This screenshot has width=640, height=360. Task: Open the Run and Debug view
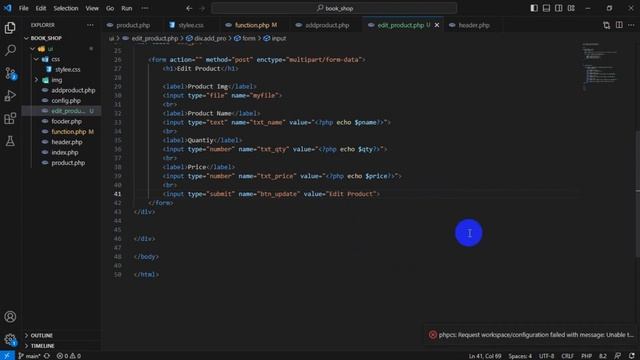[x=10, y=96]
